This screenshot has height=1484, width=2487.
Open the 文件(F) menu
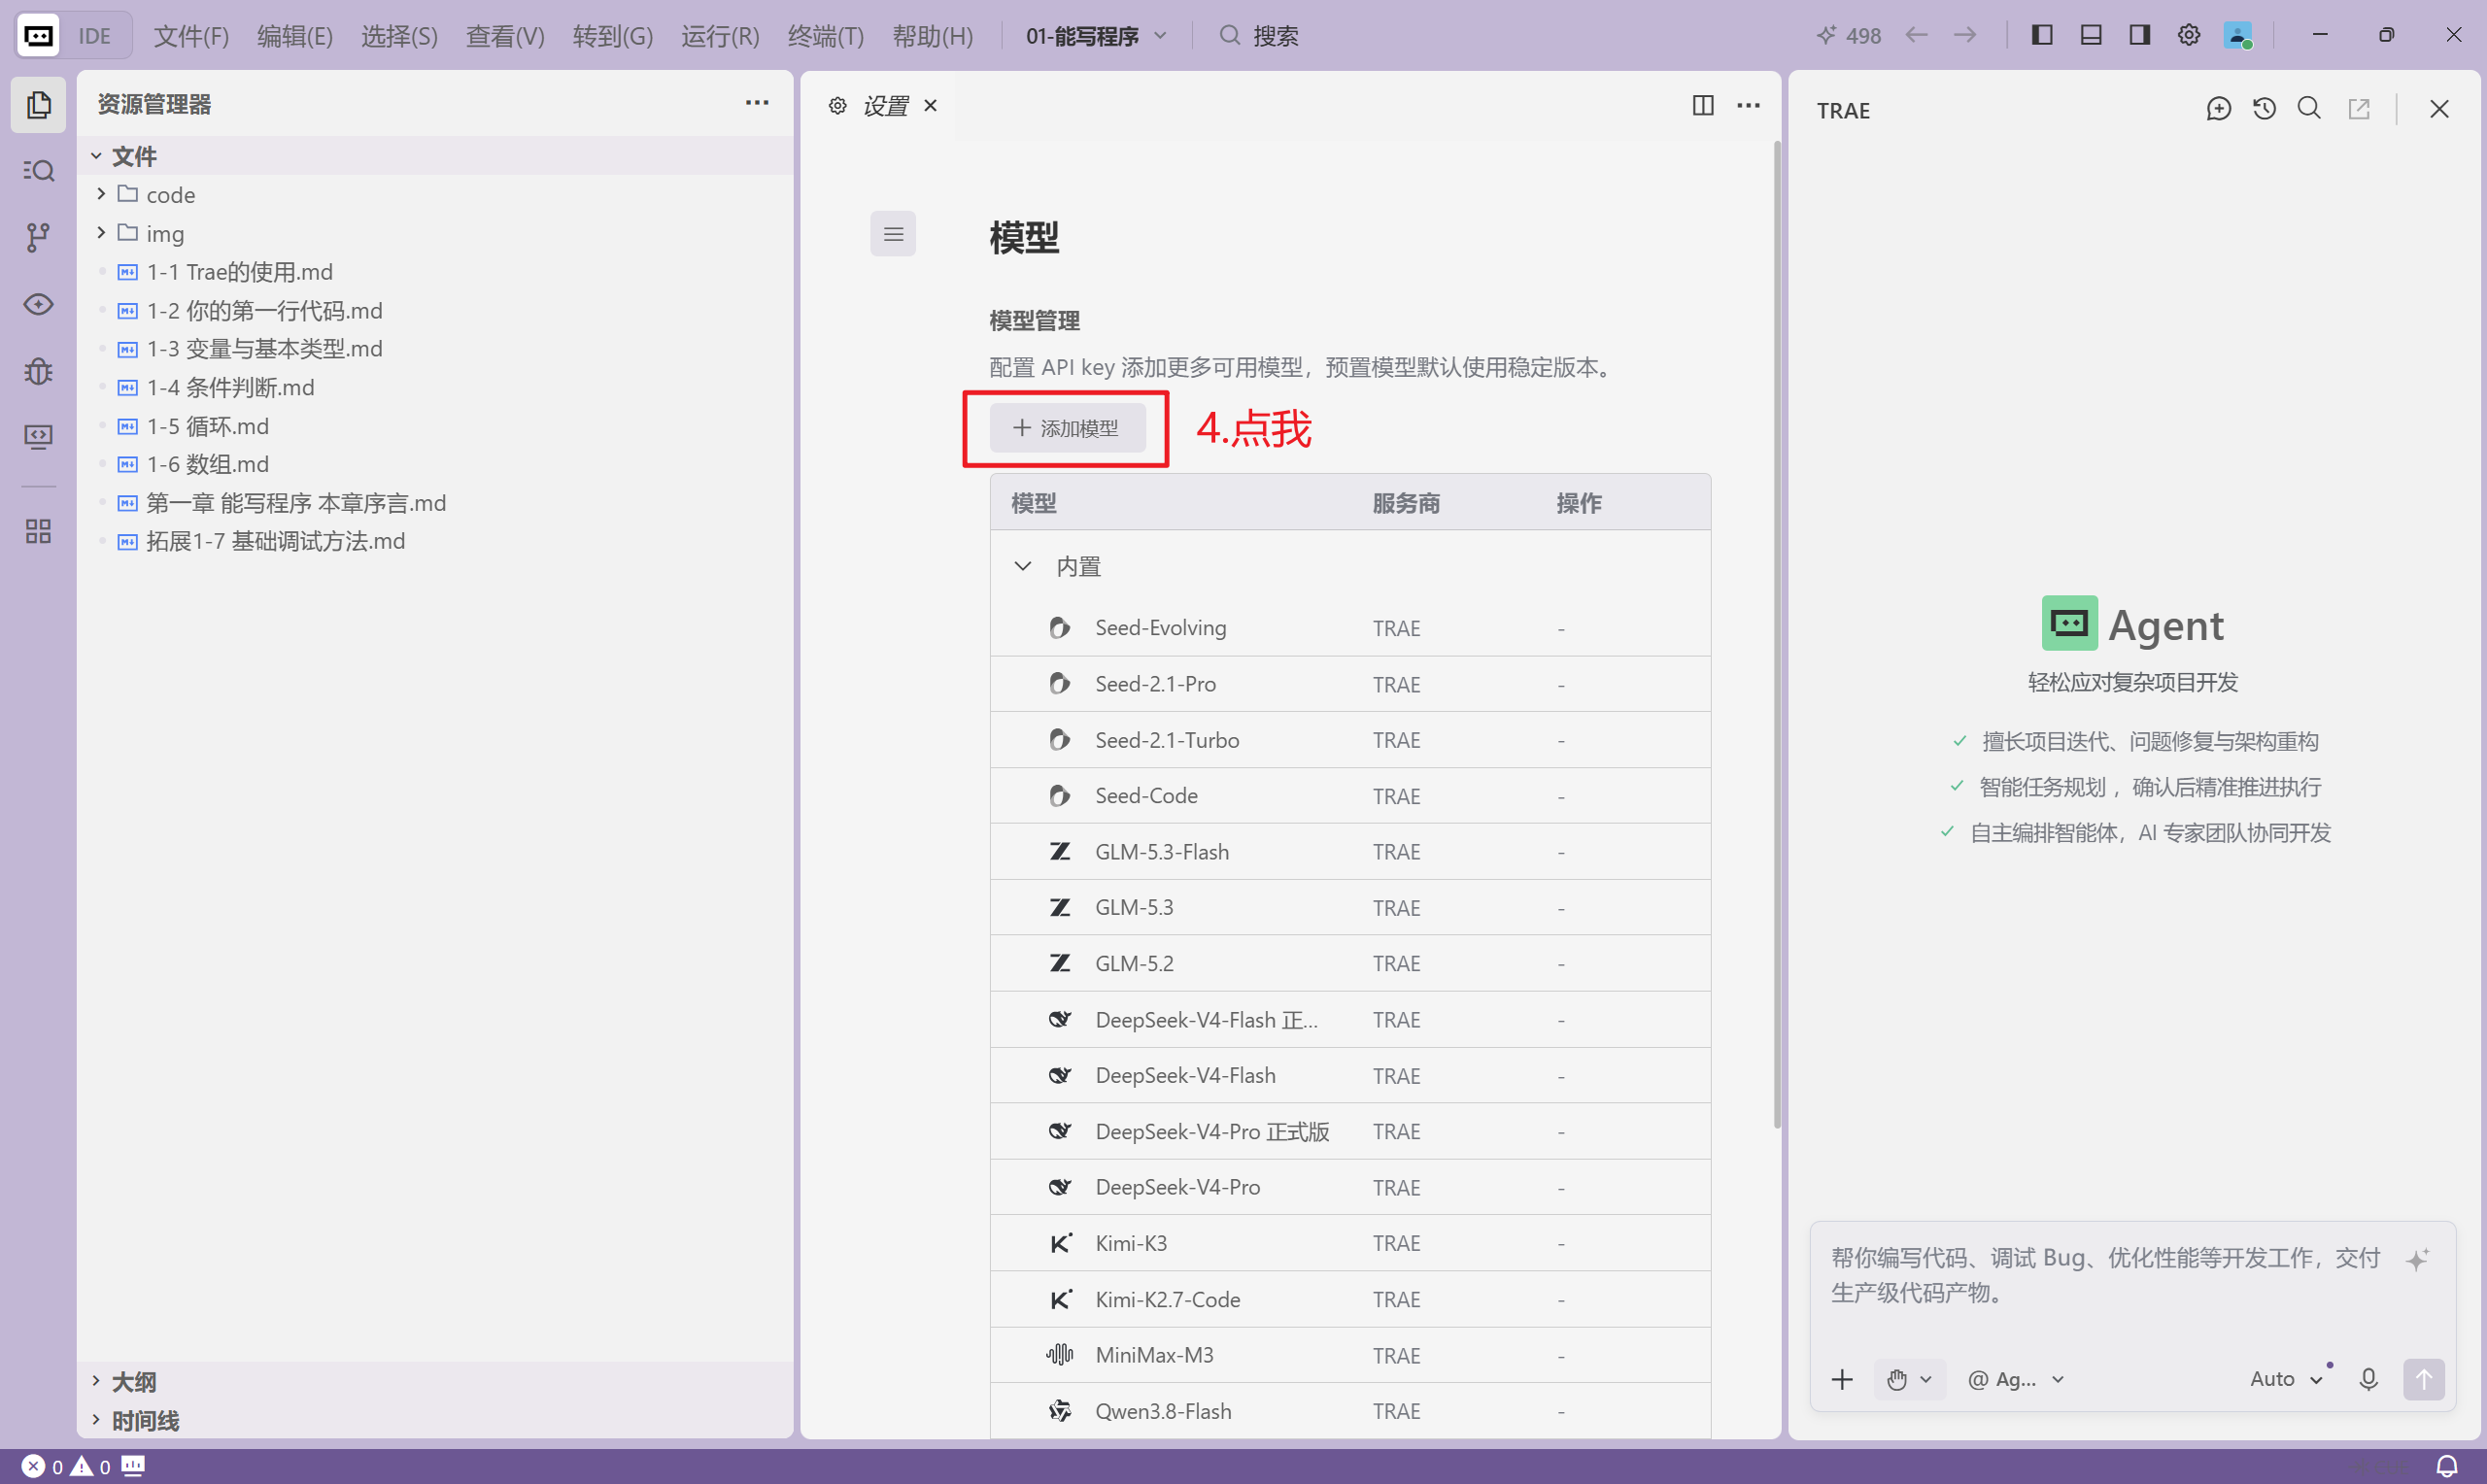[x=191, y=36]
